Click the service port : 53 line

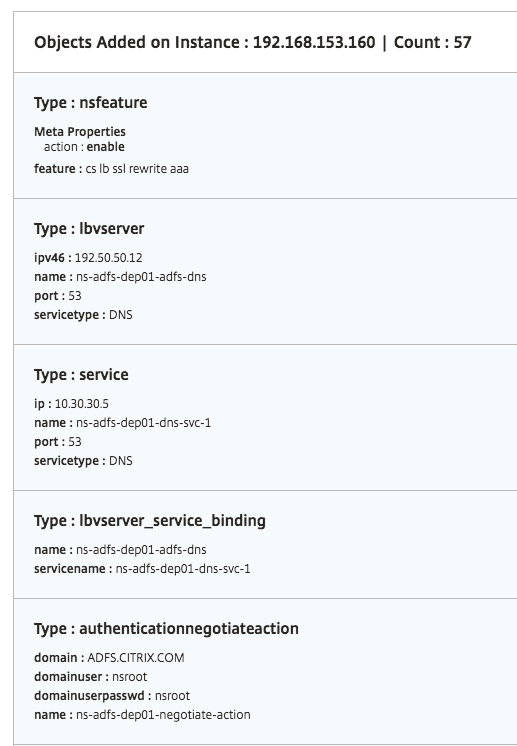tap(58, 442)
